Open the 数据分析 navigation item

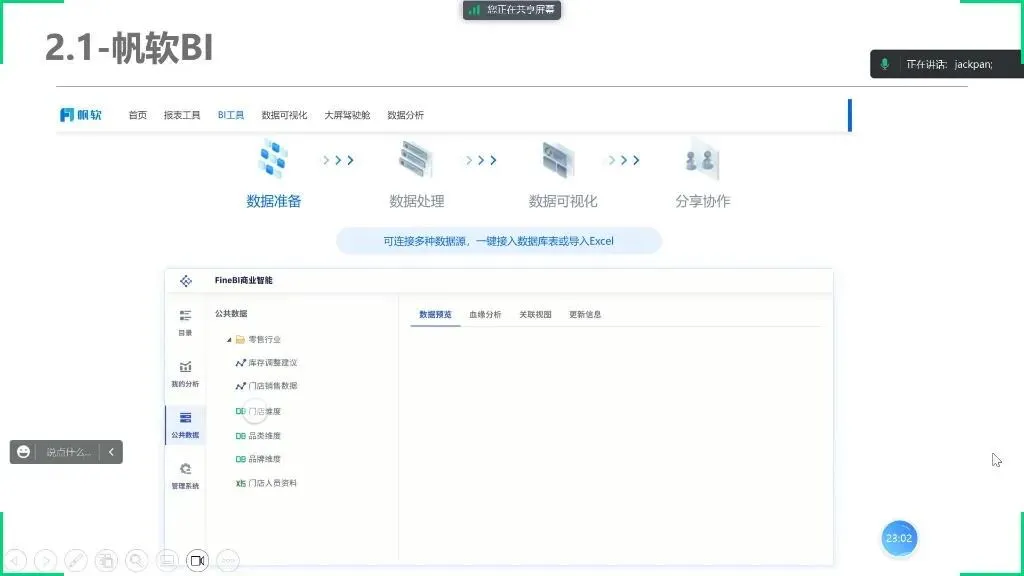[x=405, y=115]
